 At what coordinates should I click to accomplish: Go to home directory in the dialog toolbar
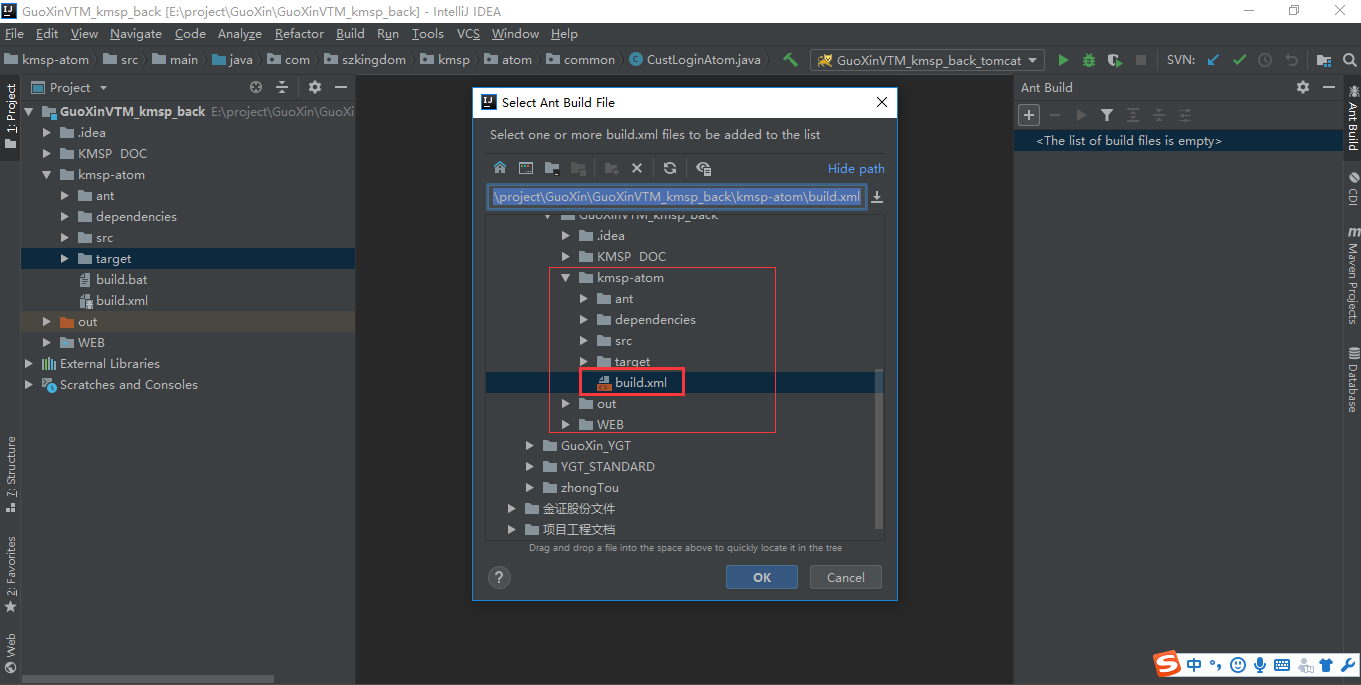point(500,168)
